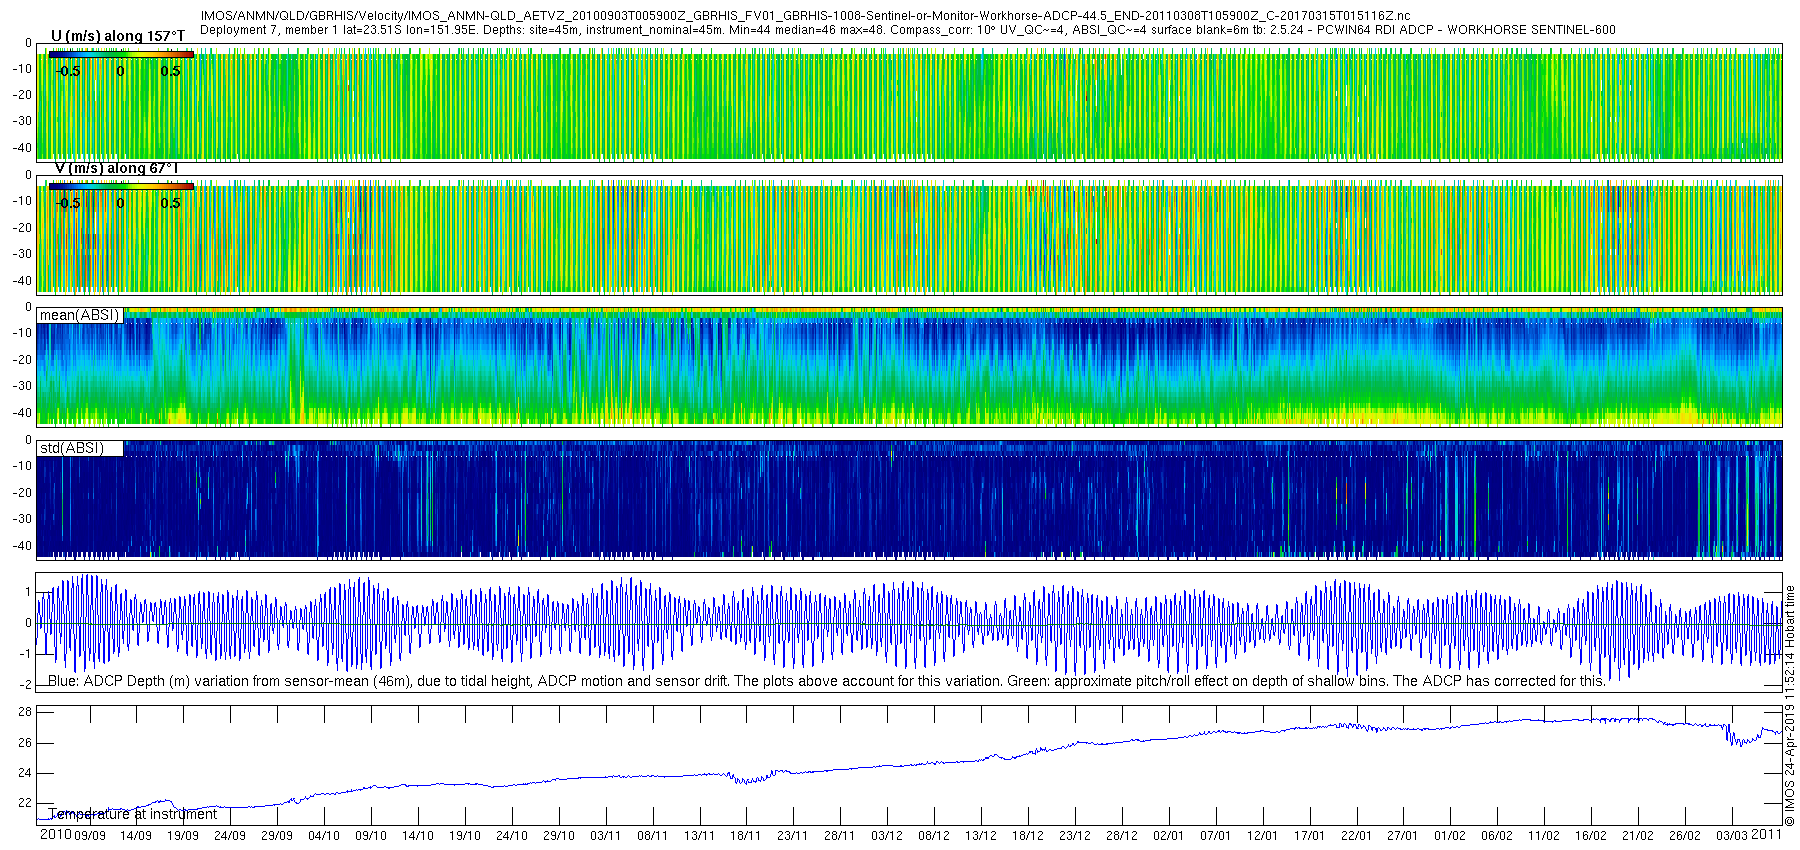Click the '18/12' date tick label
The width and height of the screenshot is (1800, 850).
(1028, 835)
